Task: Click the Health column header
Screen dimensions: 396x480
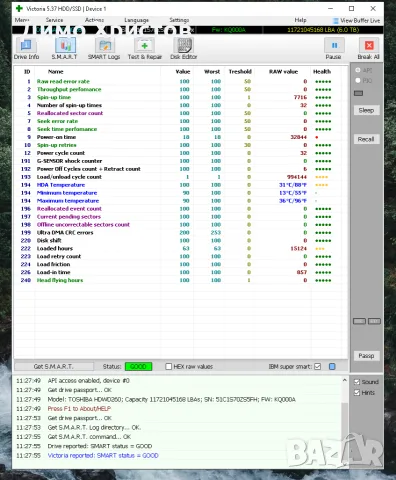Action: tap(322, 72)
